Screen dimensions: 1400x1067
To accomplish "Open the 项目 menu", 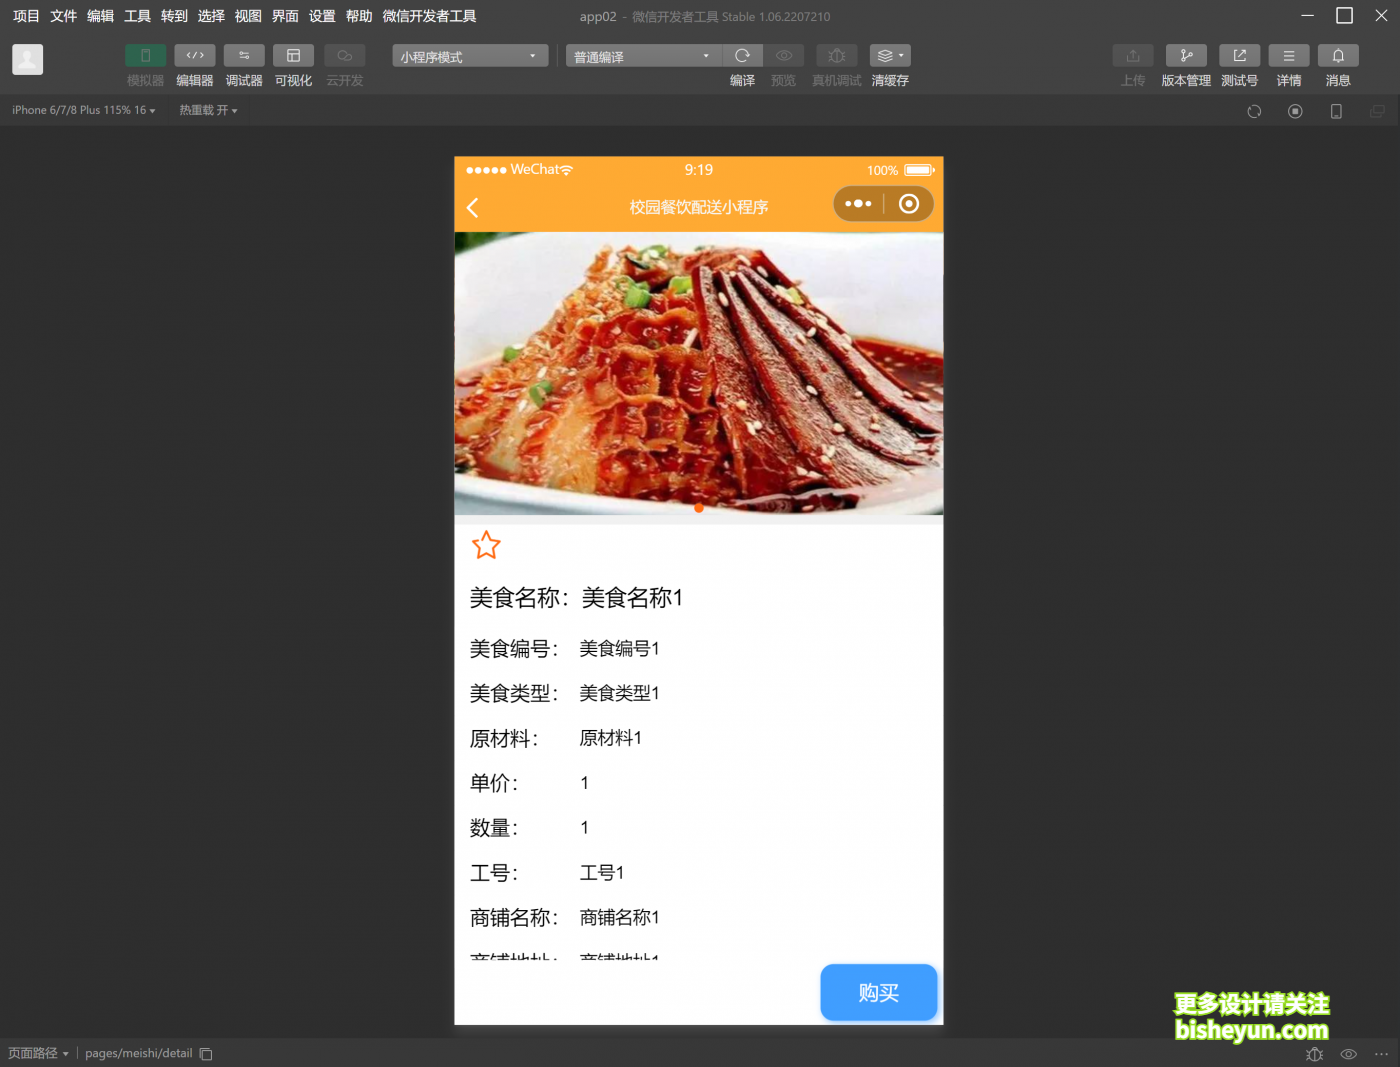I will 26,16.
